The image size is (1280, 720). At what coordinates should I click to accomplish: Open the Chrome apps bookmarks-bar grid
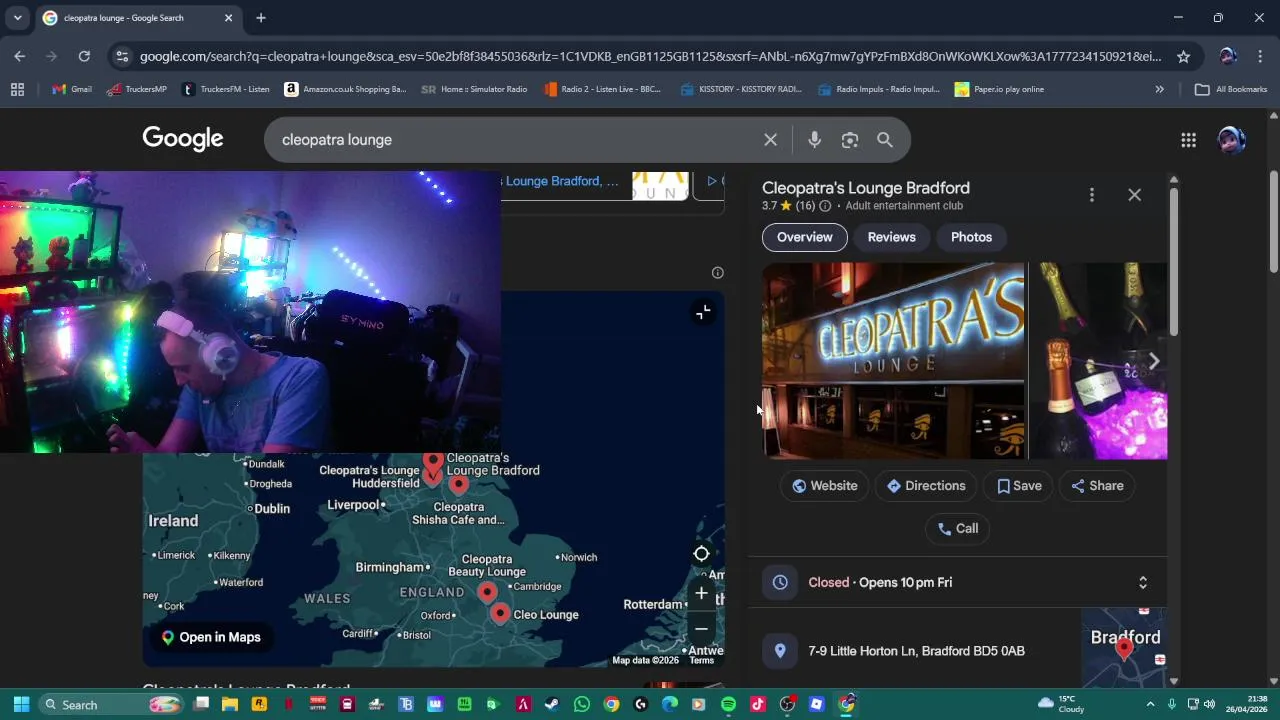pos(17,89)
